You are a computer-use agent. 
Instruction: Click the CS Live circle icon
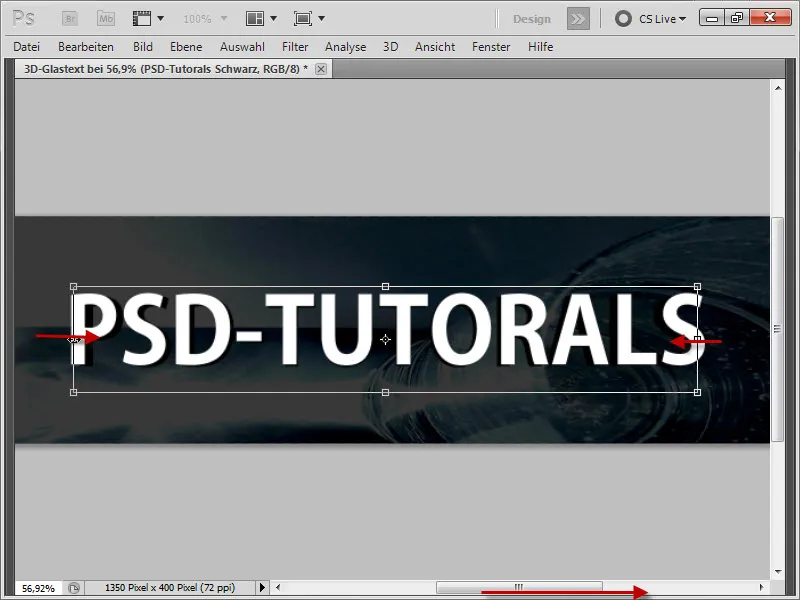623,19
